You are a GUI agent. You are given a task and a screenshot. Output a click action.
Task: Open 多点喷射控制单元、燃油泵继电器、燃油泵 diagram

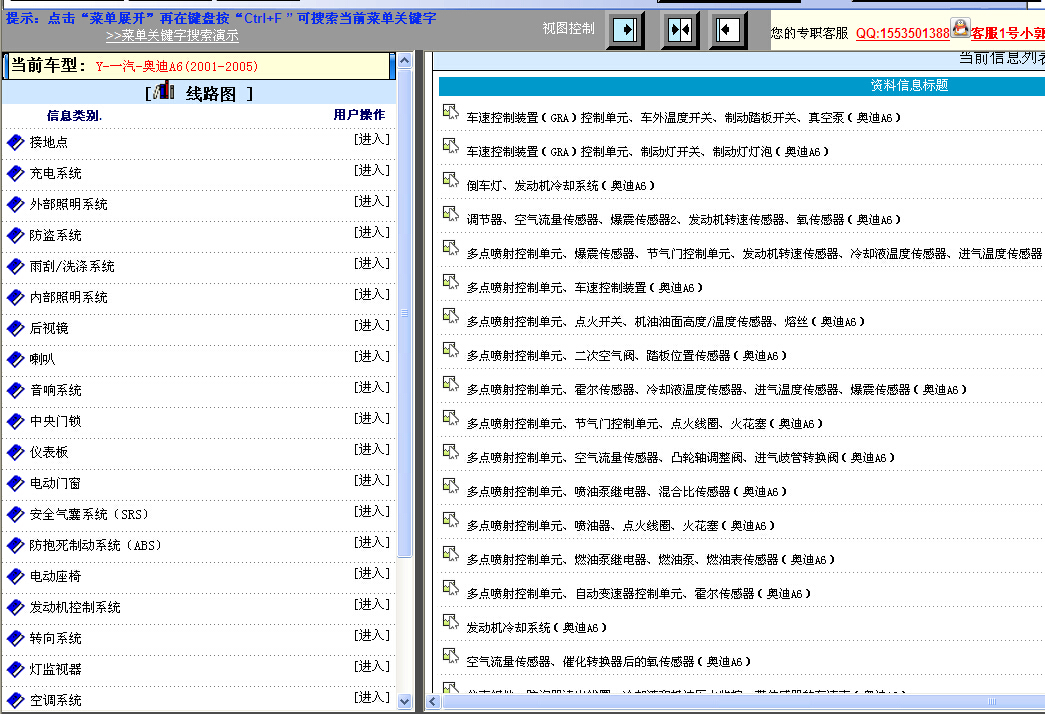[650, 560]
